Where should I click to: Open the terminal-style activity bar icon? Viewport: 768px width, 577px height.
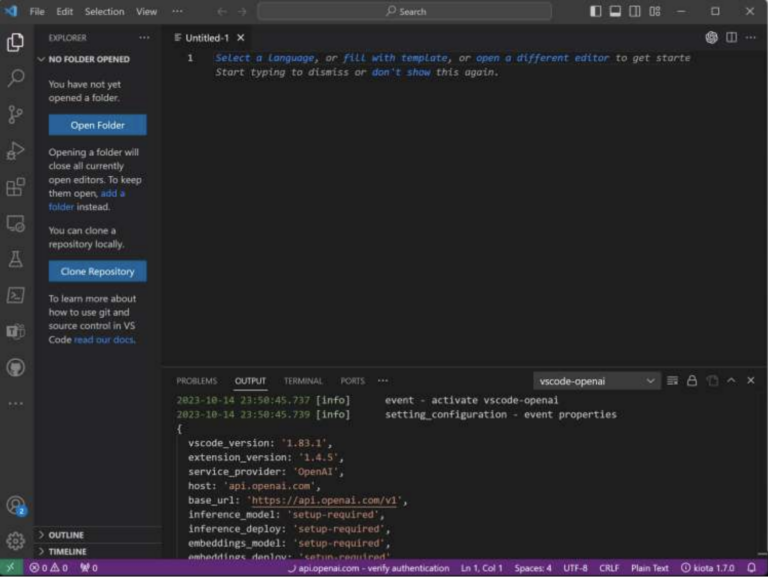click(x=16, y=295)
